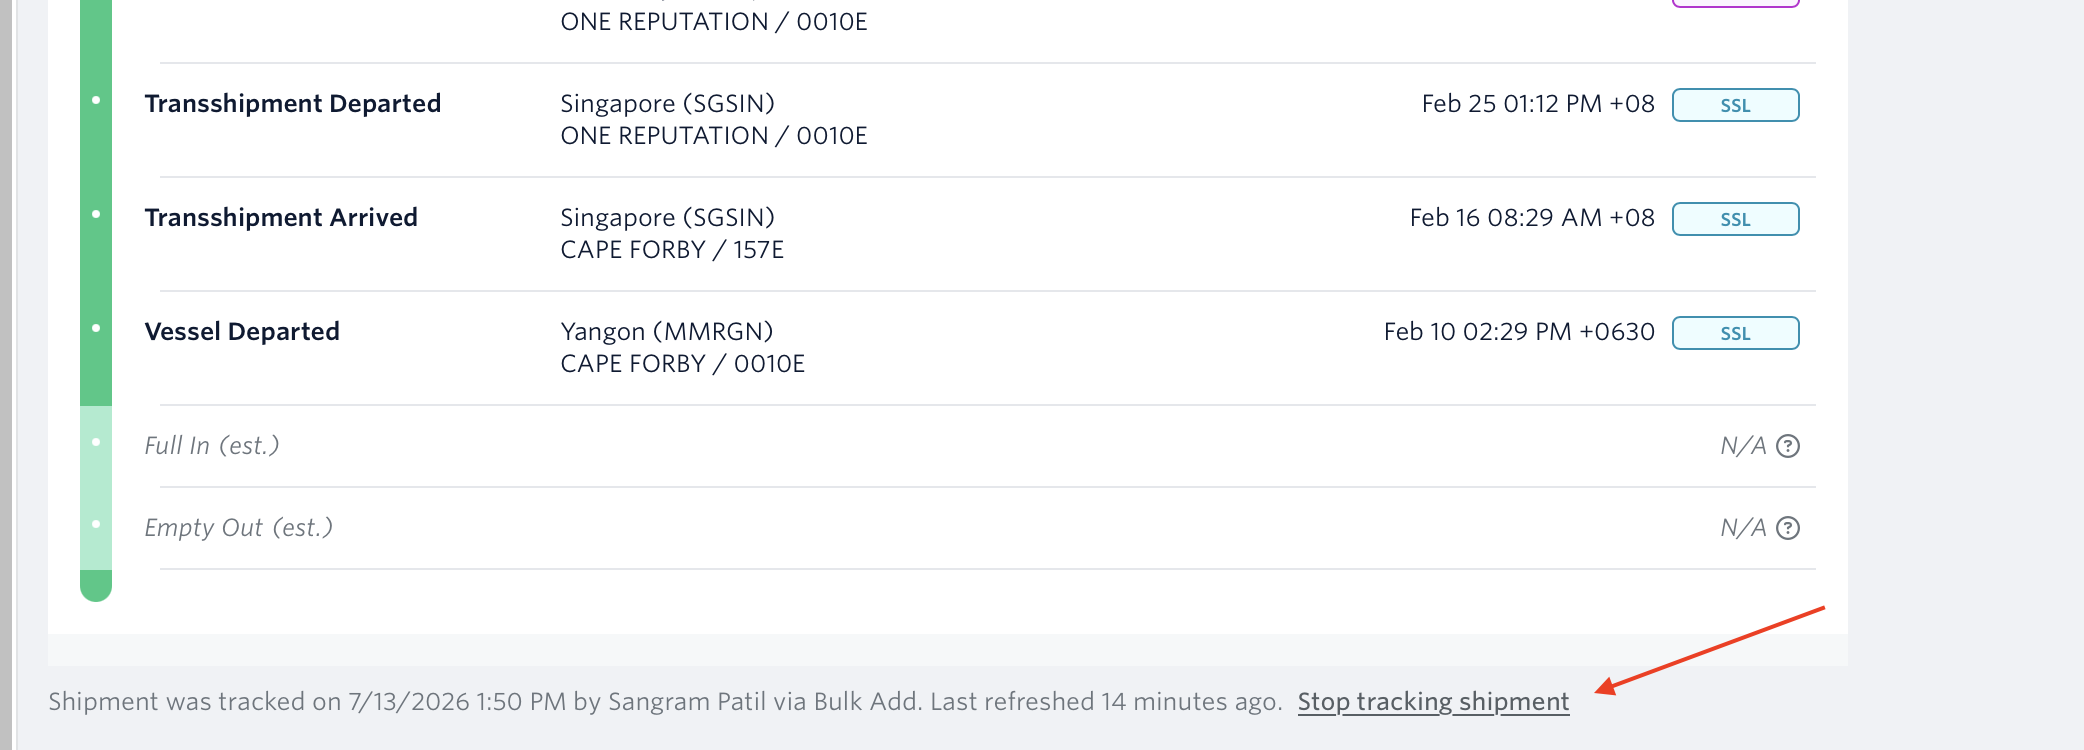Click timeline dot for Empty Out (est.)

96,524
